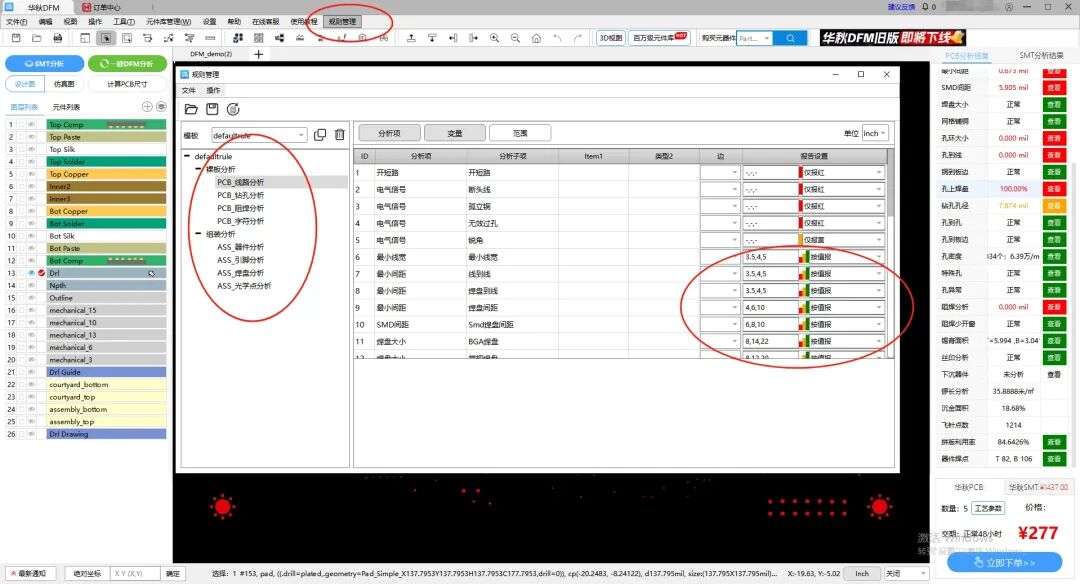Click the layer settings icon beside plus
Screen dimensions: 1080x584
coord(161,107)
